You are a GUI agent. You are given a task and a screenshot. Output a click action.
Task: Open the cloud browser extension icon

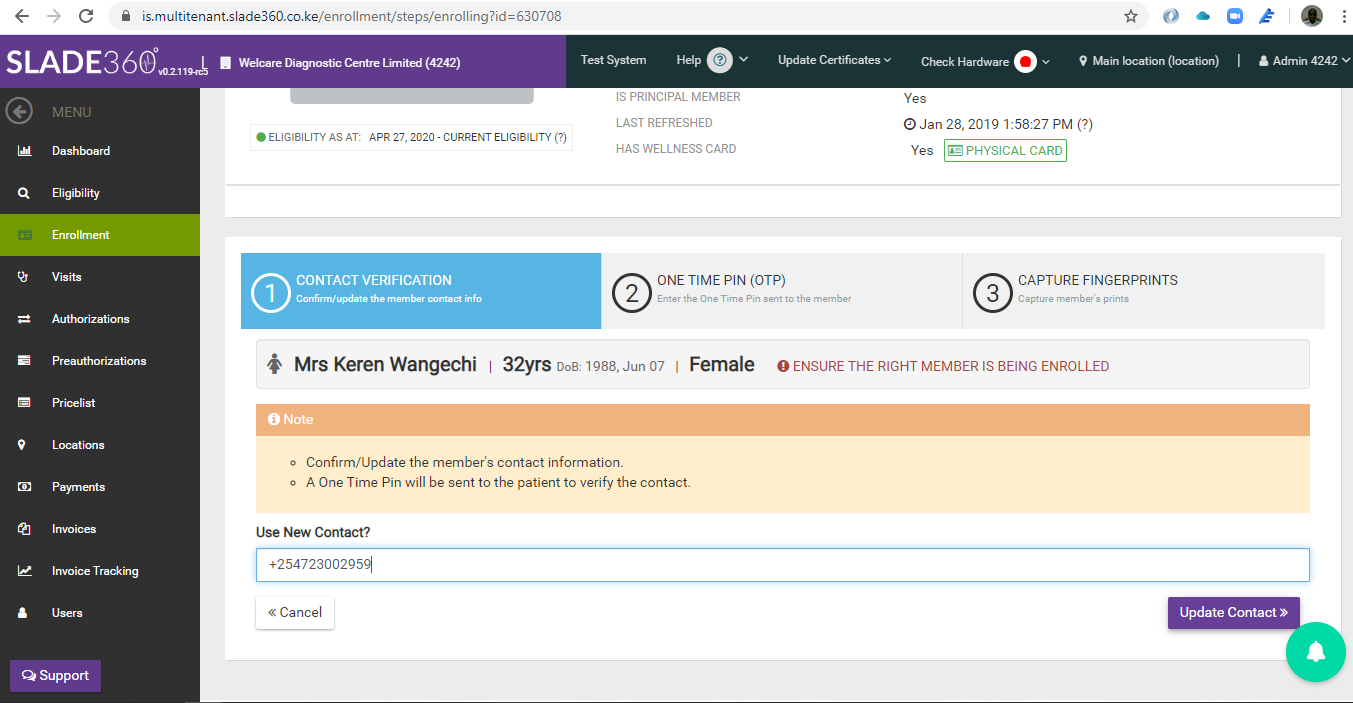point(1203,16)
